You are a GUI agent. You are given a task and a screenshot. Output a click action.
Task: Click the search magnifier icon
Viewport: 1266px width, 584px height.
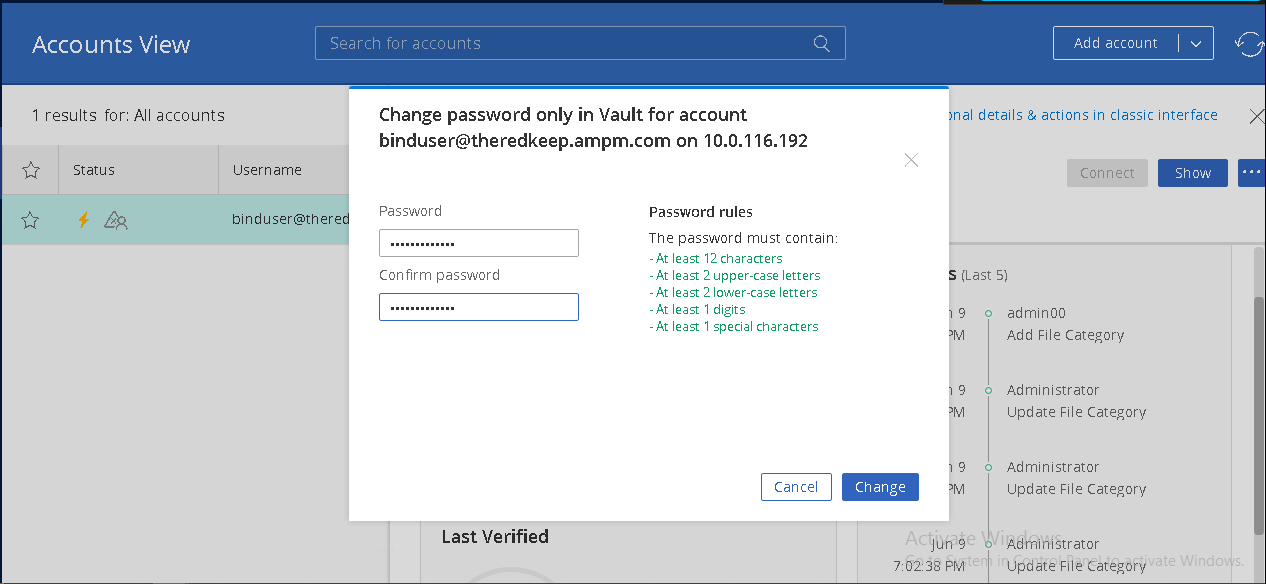click(821, 43)
